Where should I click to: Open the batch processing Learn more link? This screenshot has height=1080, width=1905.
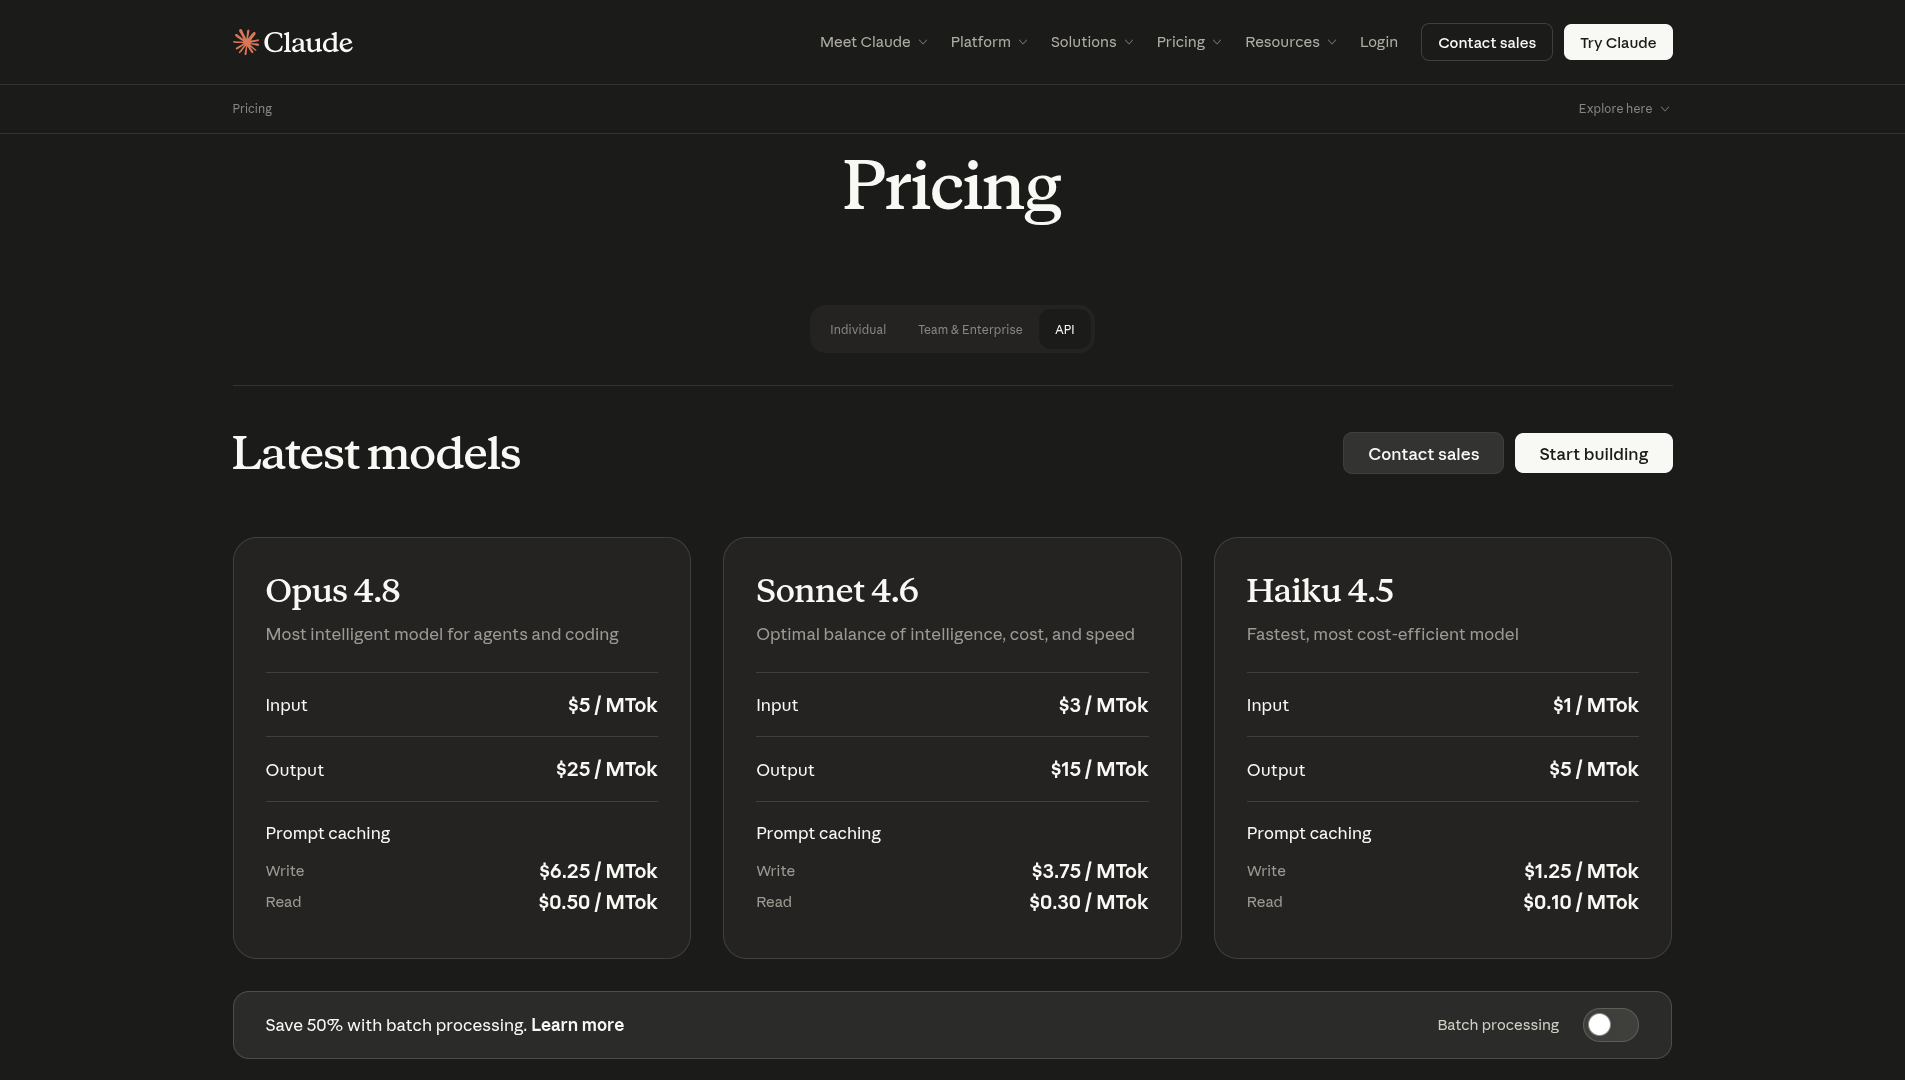click(578, 1025)
